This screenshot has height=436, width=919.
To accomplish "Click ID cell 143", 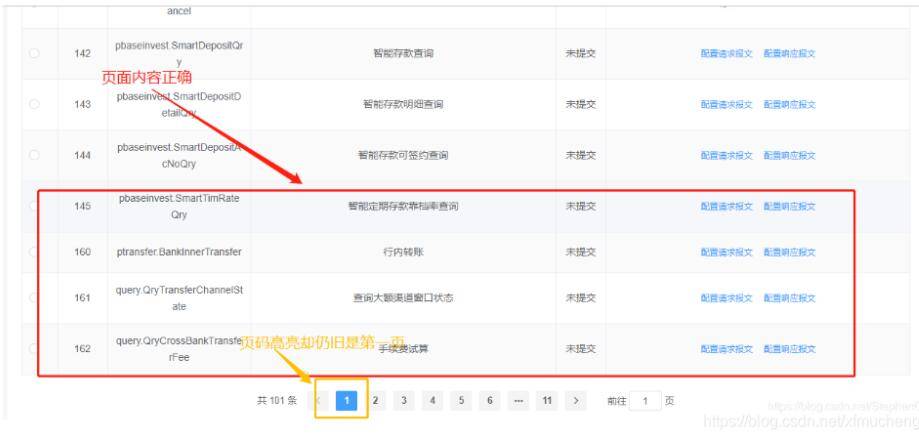I will 83,104.
